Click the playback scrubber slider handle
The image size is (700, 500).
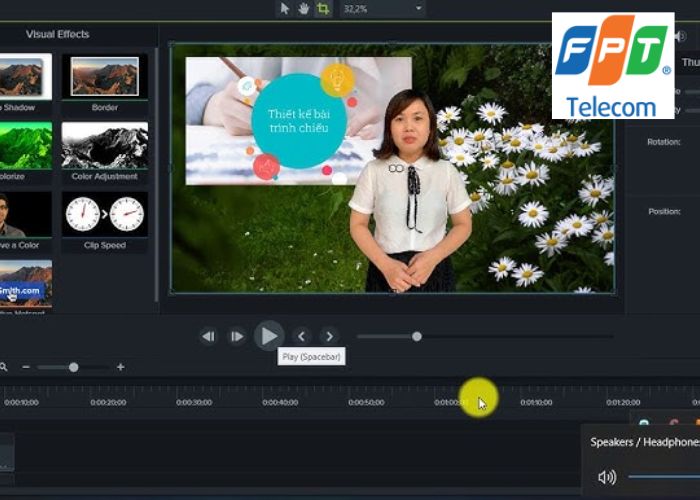click(x=417, y=336)
